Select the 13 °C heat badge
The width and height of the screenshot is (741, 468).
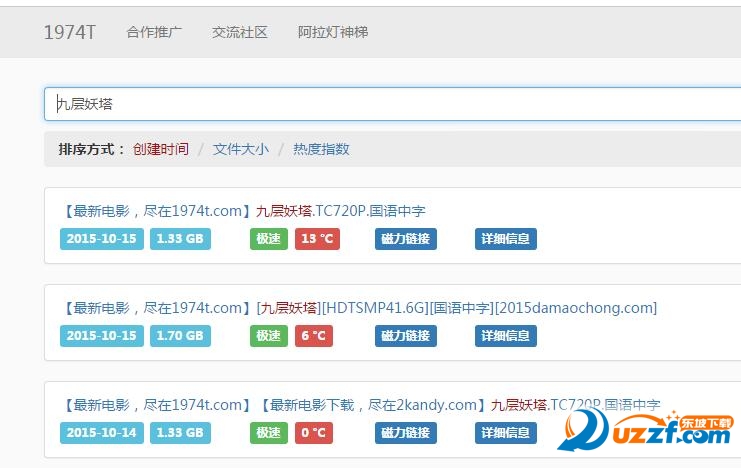317,239
